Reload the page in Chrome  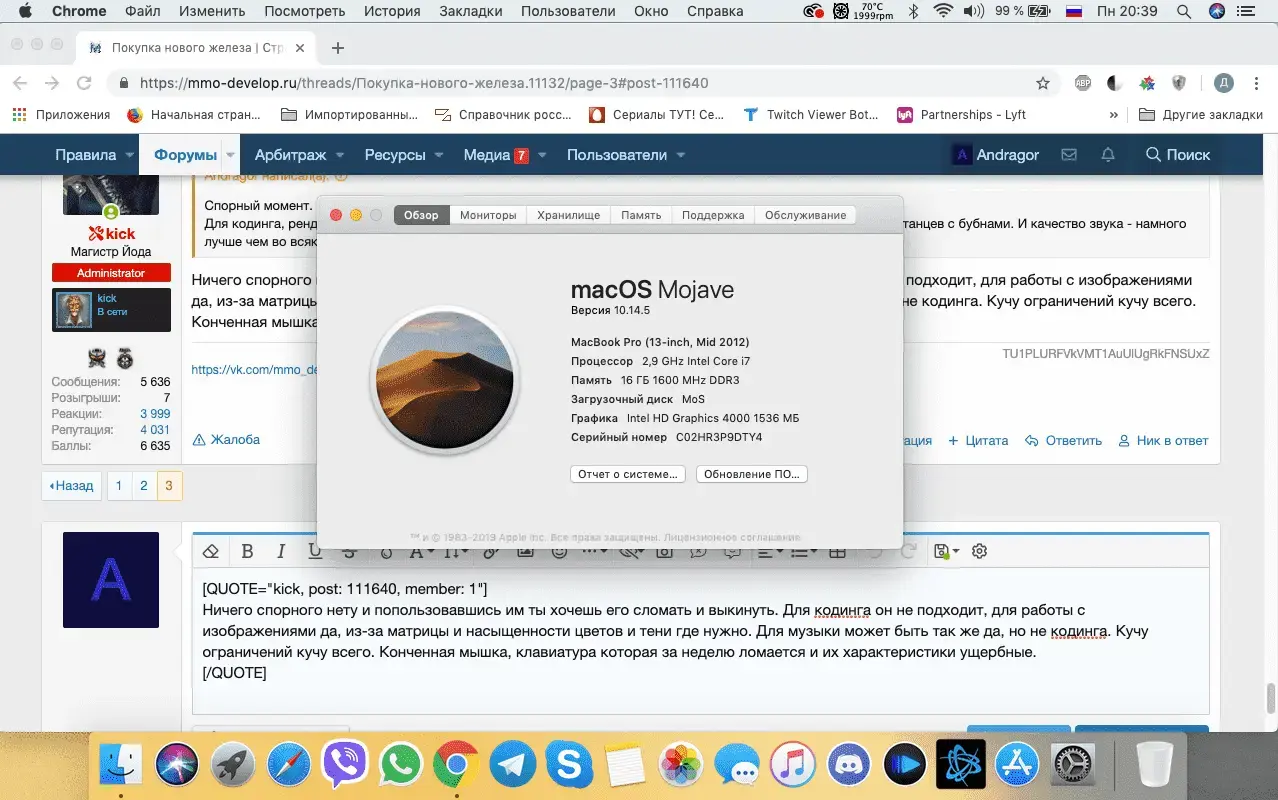coord(84,83)
